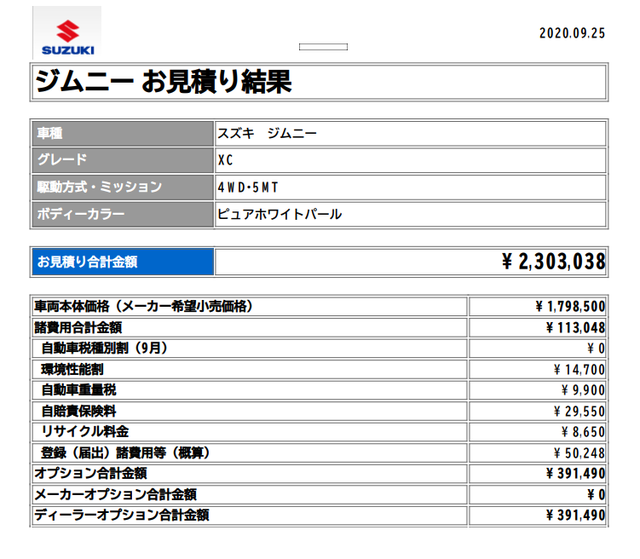Click the blue お見積り合計金額 label
The width and height of the screenshot is (640, 559).
(123, 262)
